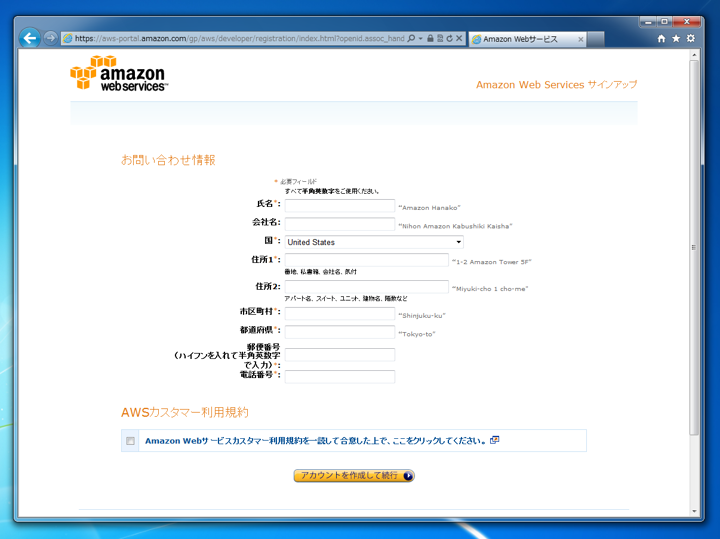The width and height of the screenshot is (720, 539).
Task: Click the URL address field
Action: coord(239,39)
